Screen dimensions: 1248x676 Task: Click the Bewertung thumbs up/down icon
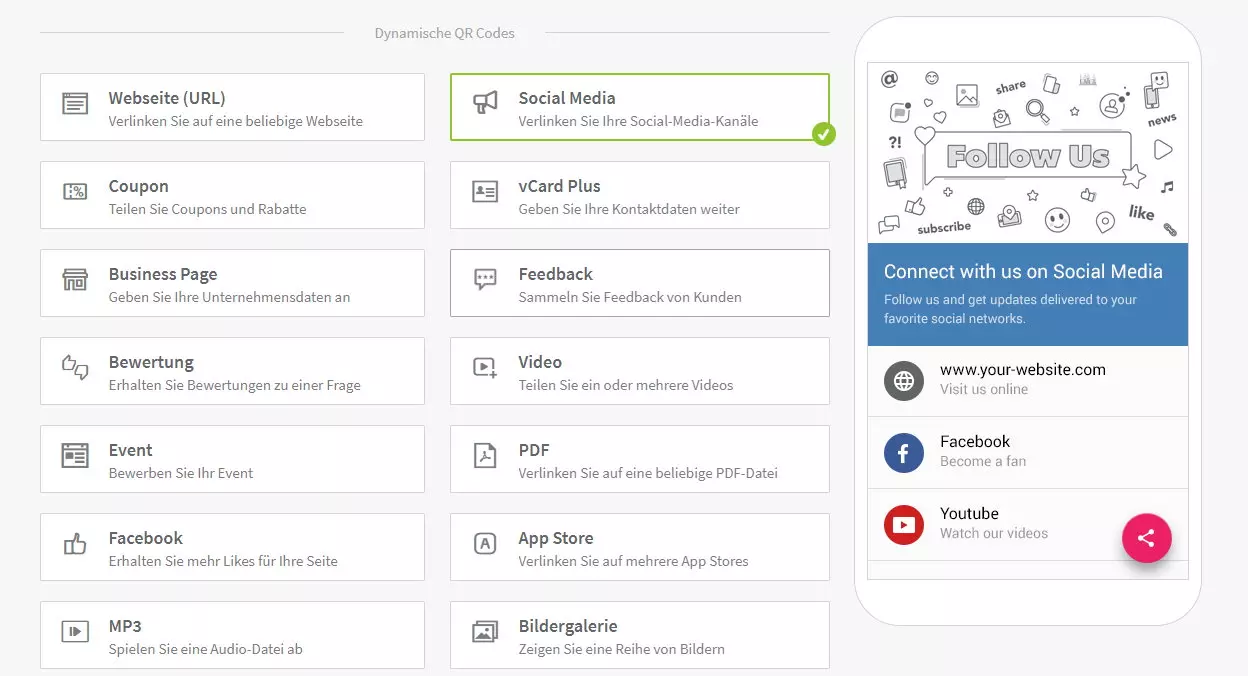pyautogui.click(x=75, y=367)
